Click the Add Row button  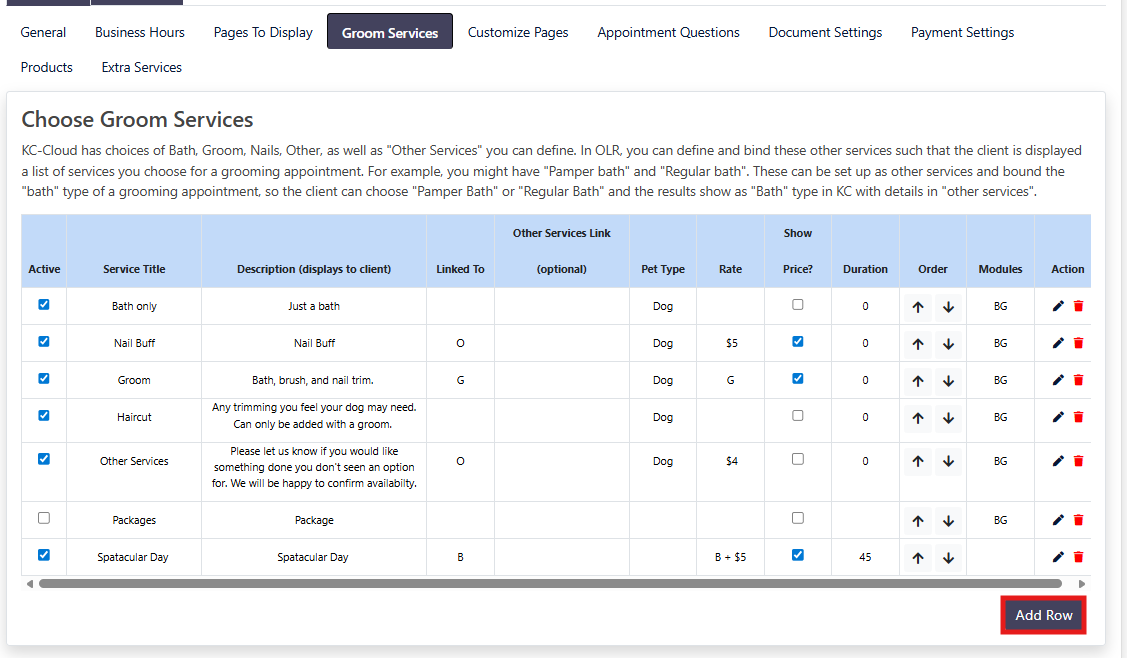coord(1043,615)
